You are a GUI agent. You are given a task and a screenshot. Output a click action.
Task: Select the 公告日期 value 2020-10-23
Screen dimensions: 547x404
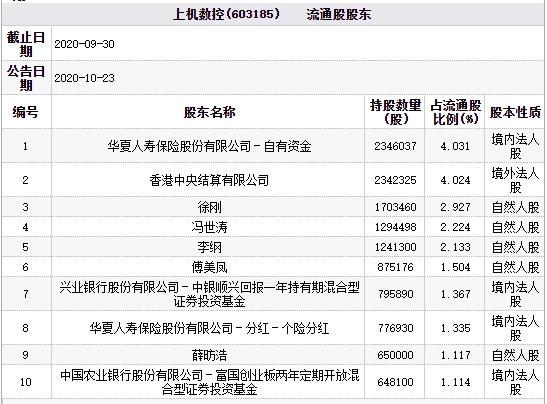pyautogui.click(x=84, y=78)
